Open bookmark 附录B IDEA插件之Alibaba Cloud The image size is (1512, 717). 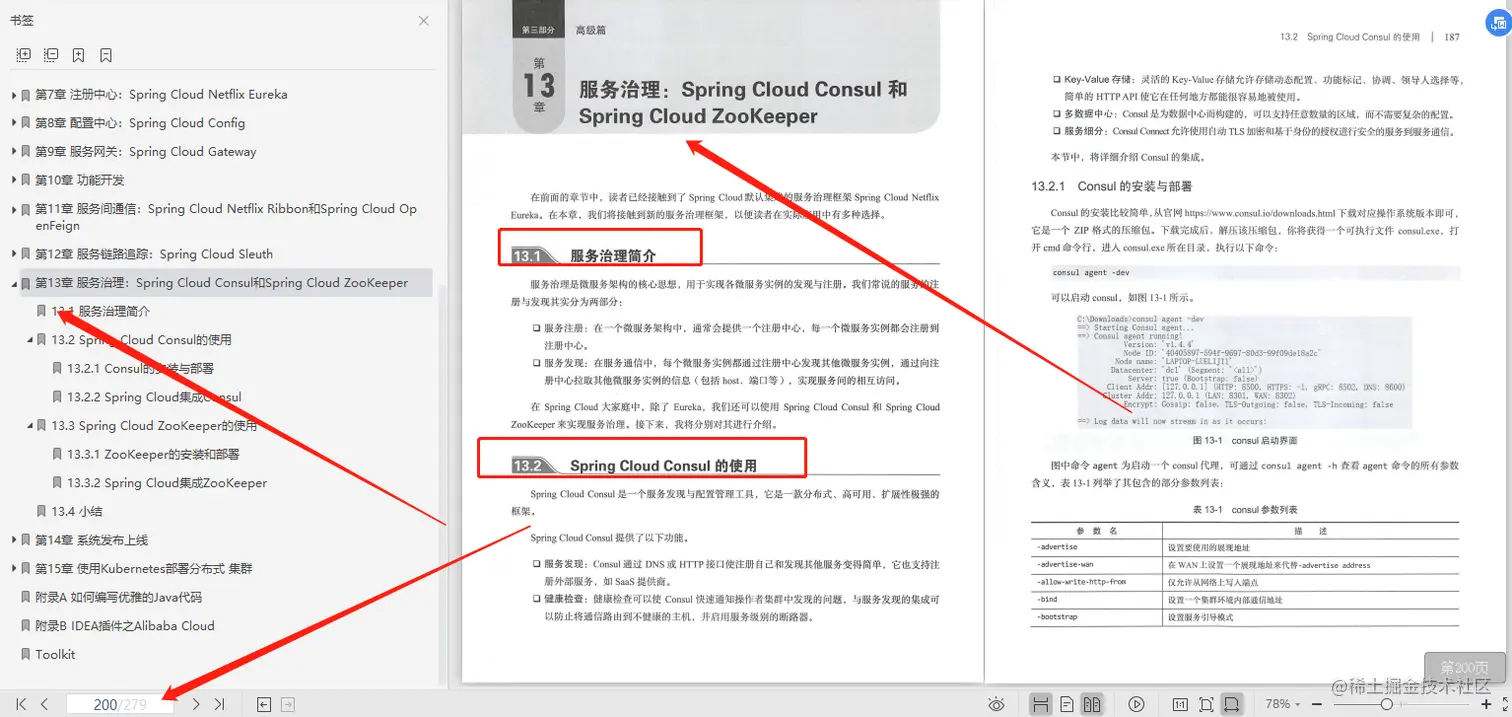click(x=125, y=626)
